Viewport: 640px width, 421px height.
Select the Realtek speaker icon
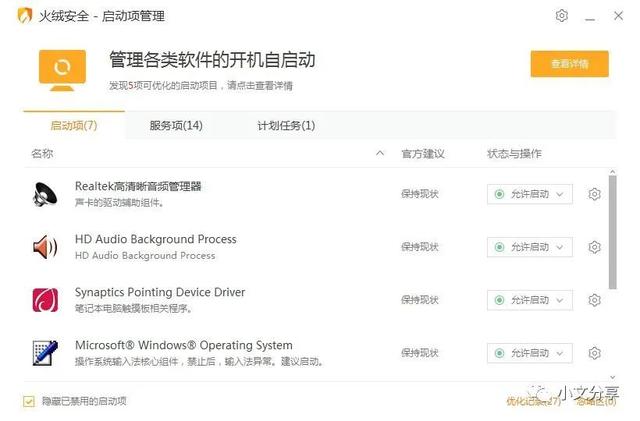pyautogui.click(x=46, y=194)
